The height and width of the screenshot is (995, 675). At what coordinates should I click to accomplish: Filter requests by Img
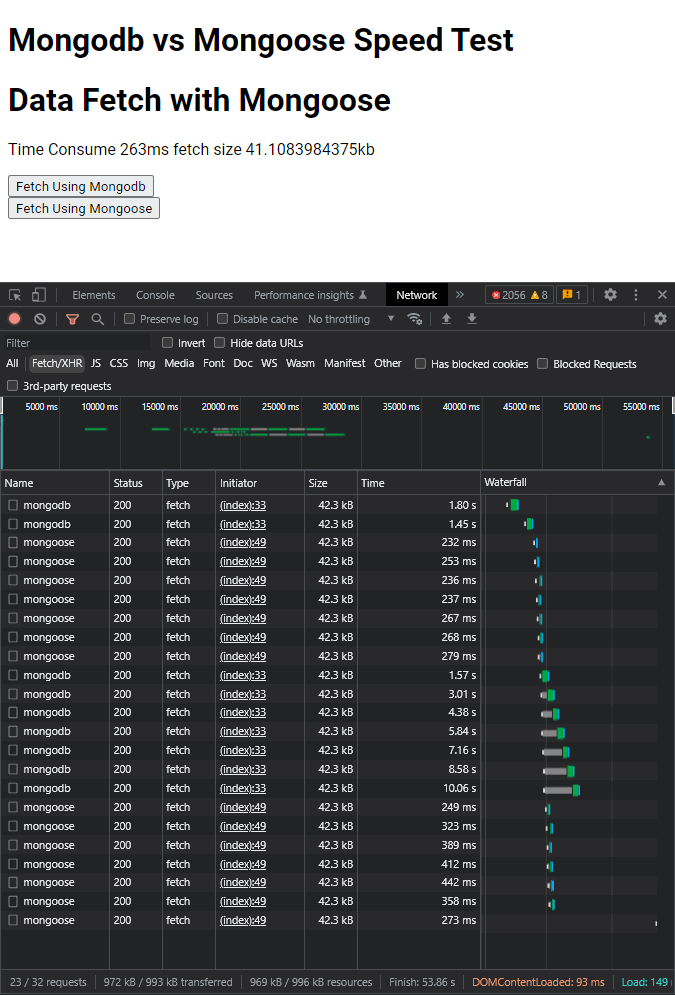click(146, 364)
